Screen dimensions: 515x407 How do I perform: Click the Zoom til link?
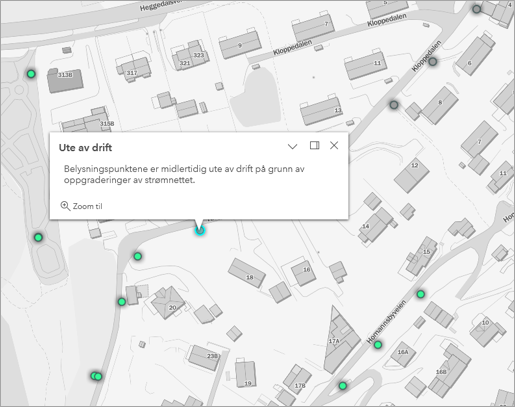pos(87,206)
